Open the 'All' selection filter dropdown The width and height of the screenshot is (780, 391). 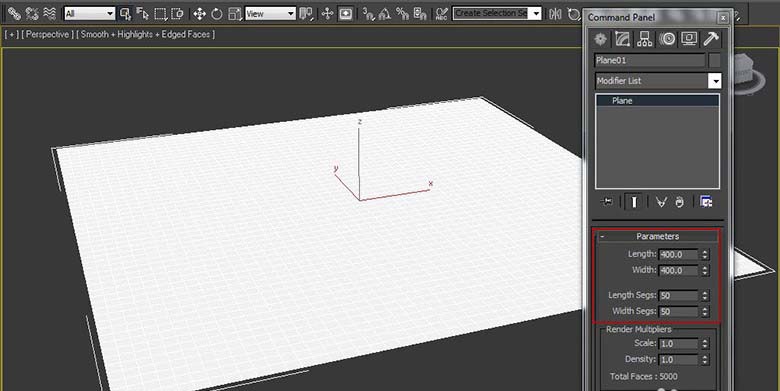90,14
